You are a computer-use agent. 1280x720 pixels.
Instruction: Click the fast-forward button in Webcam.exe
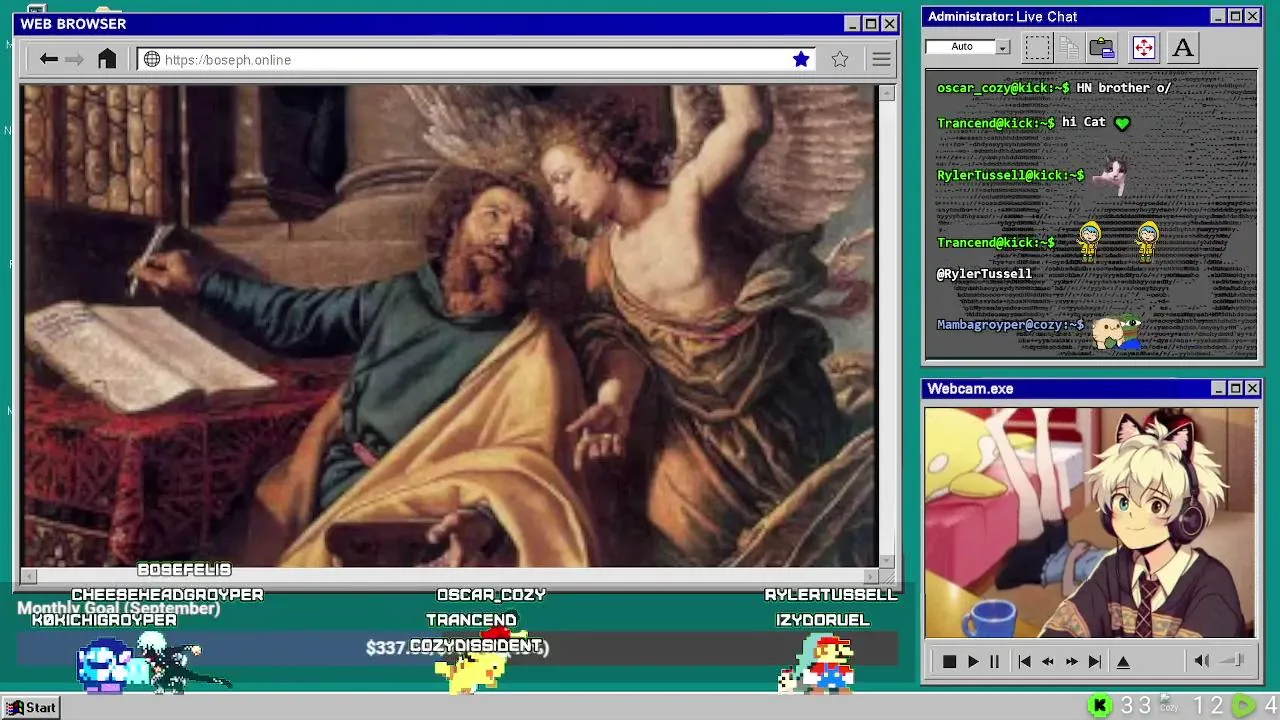coord(1072,661)
